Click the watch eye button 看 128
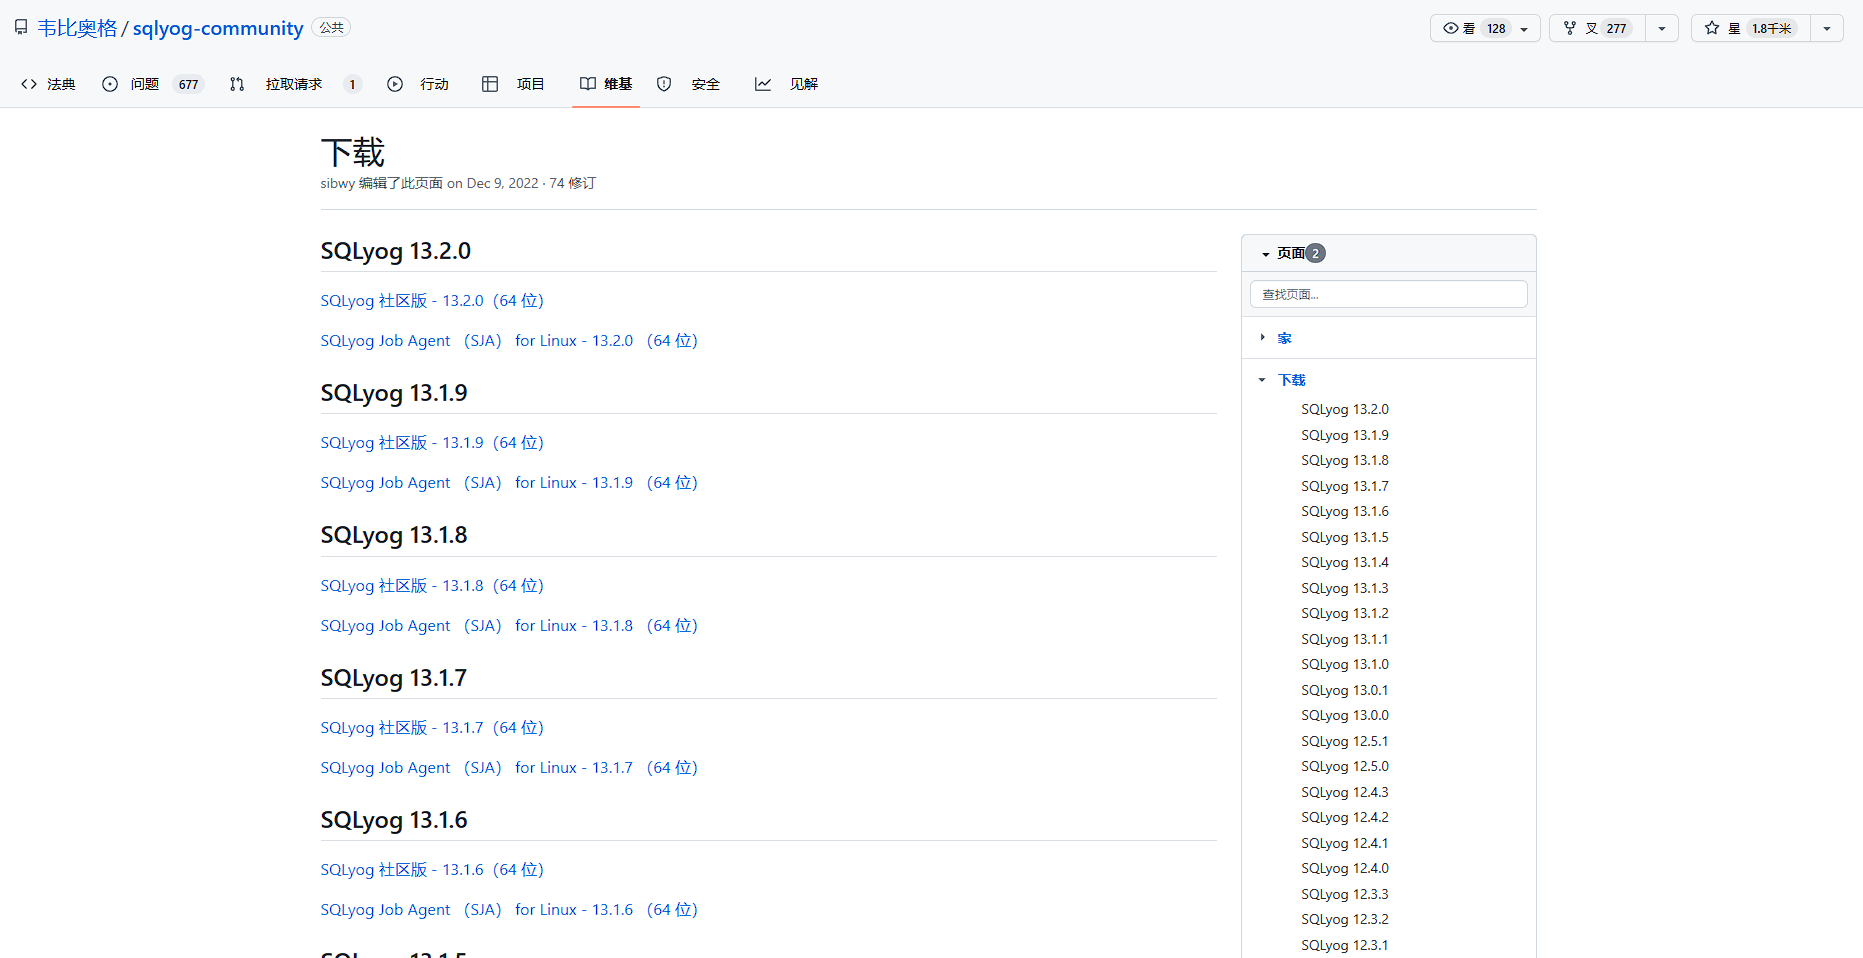 (1485, 28)
